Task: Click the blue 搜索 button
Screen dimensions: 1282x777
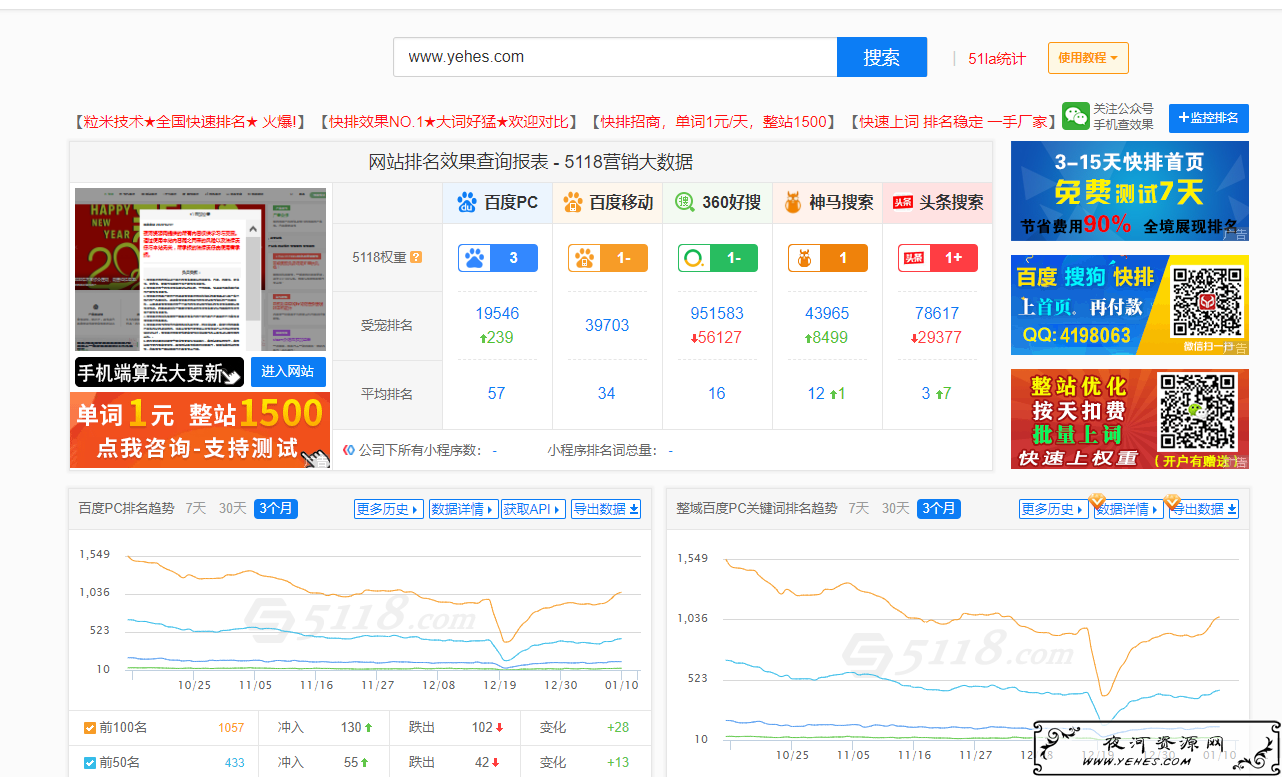Action: [x=882, y=57]
